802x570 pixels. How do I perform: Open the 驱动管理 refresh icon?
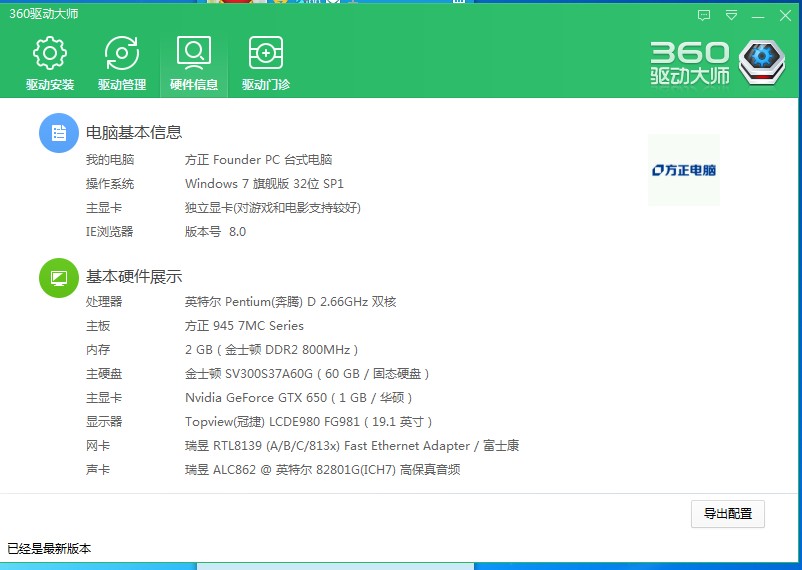click(122, 53)
